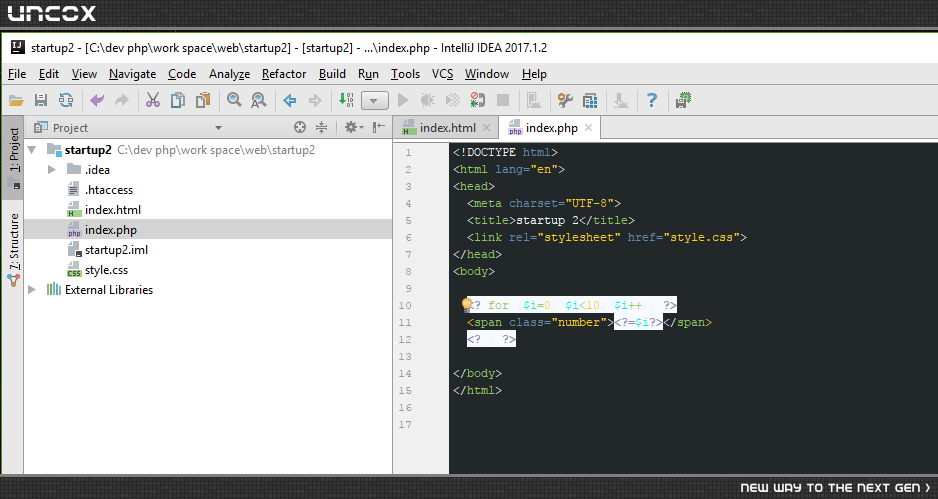Click the greyed-out toolbar icon before Help

pyautogui.click(x=621, y=101)
